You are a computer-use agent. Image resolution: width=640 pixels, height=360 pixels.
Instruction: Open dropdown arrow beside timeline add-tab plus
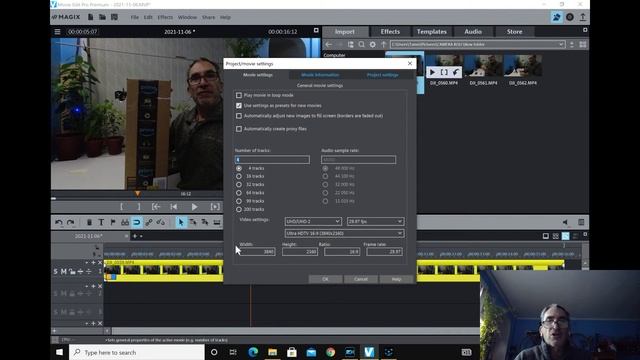(x=141, y=236)
